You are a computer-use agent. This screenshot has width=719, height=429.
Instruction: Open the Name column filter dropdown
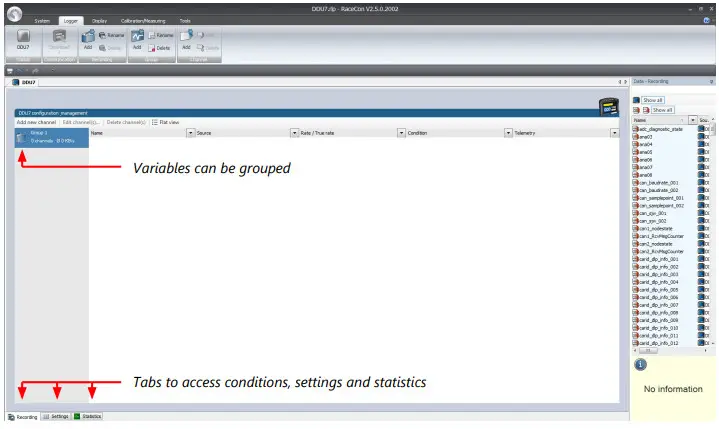(190, 133)
